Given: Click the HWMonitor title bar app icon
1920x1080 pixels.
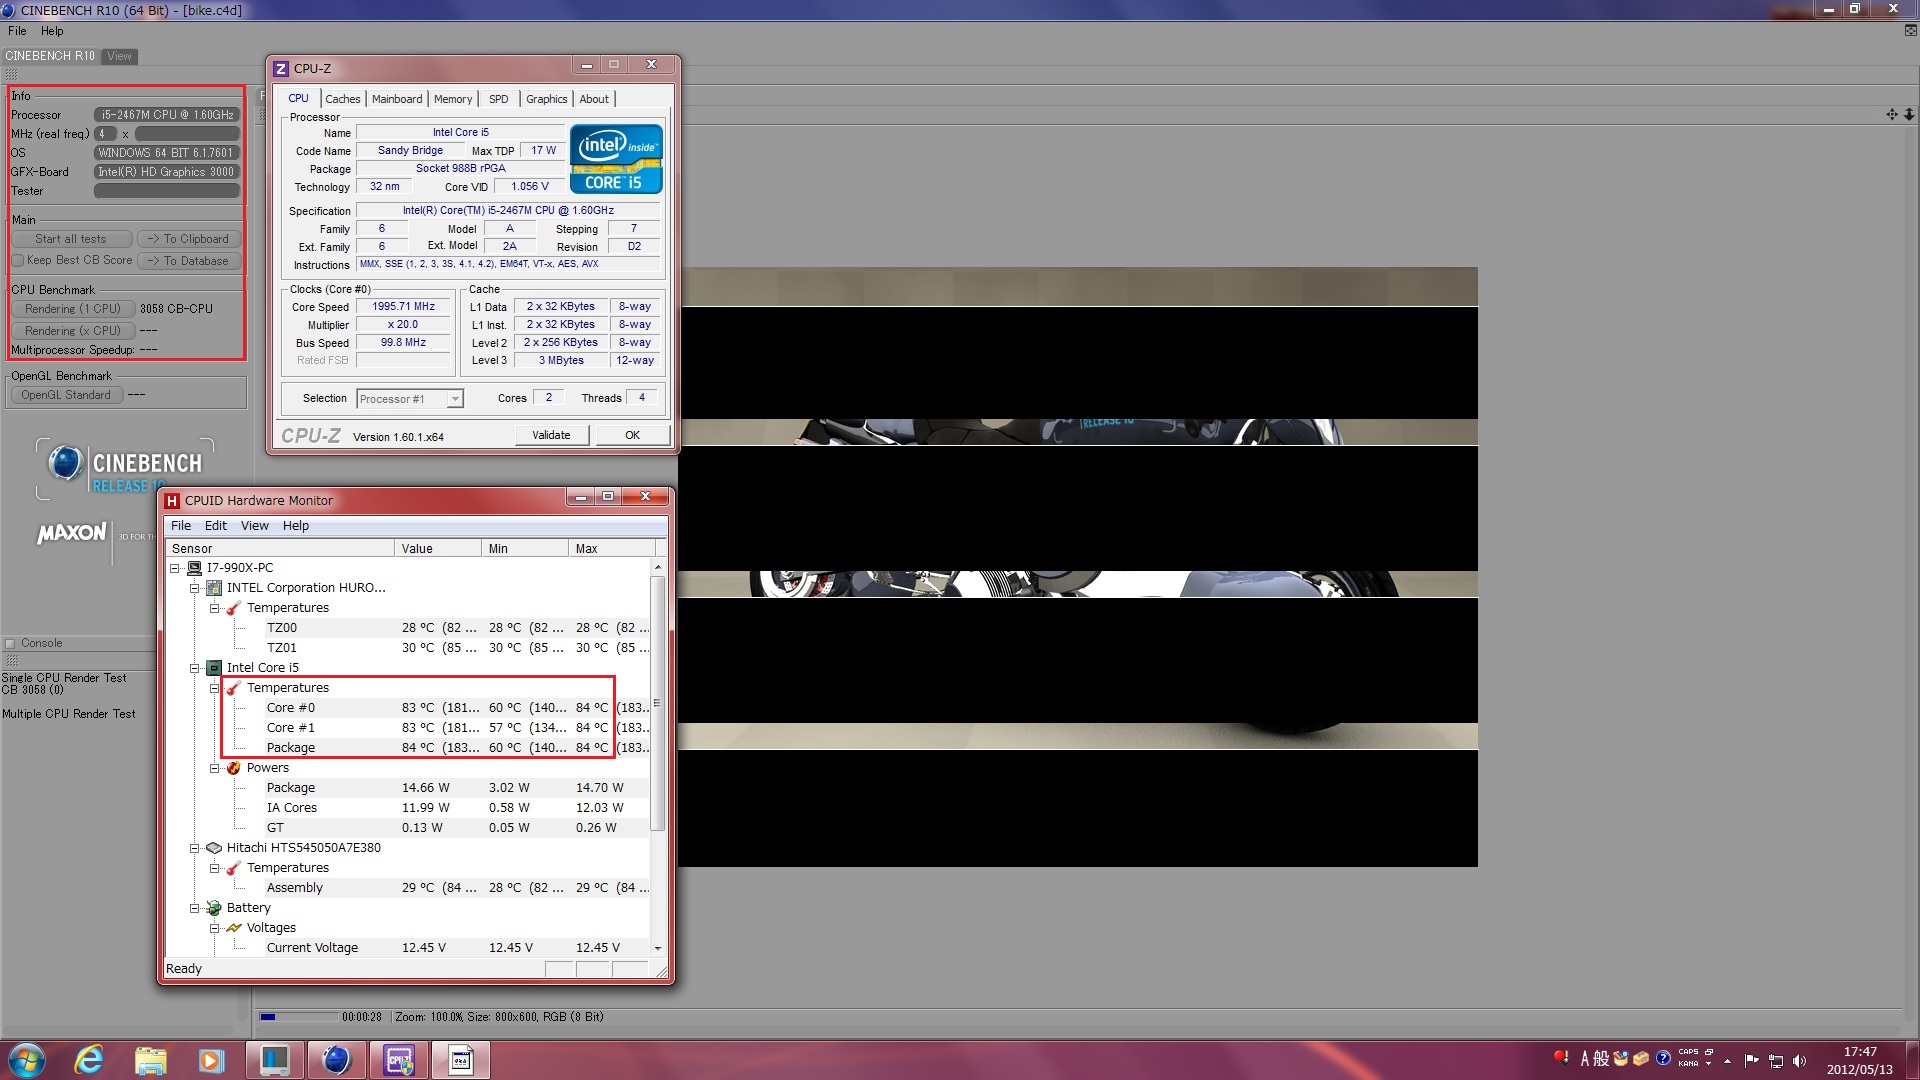Looking at the screenshot, I should point(173,501).
